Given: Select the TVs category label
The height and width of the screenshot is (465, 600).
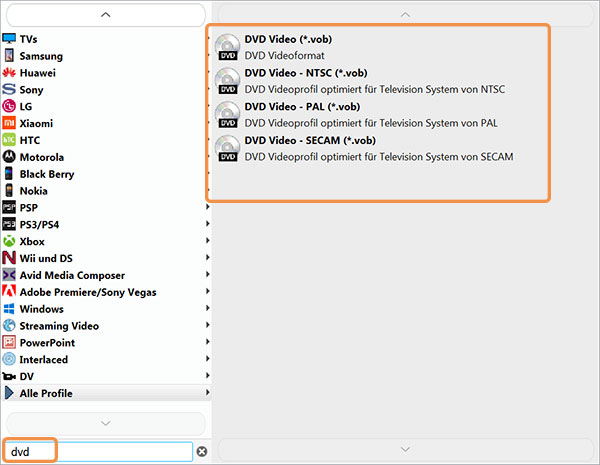Looking at the screenshot, I should (28, 39).
